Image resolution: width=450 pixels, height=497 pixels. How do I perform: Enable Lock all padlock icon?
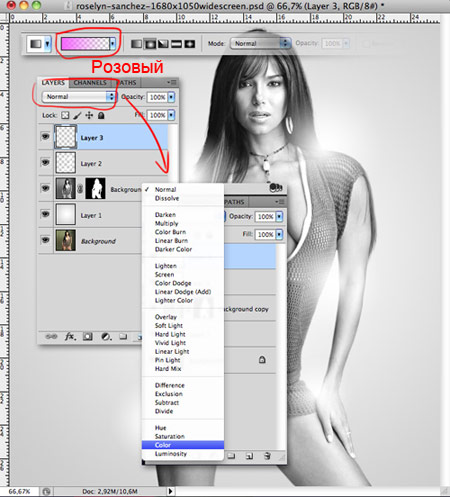[101, 115]
